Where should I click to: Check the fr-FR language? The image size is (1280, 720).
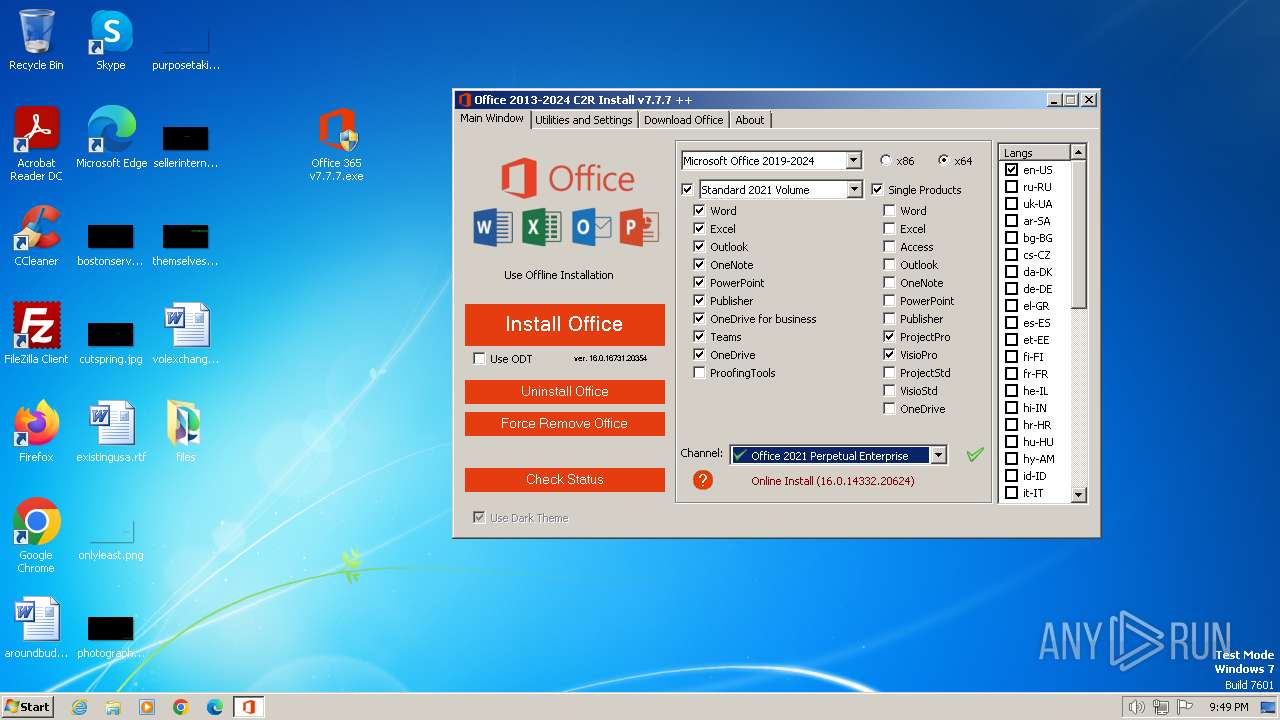pos(1011,374)
